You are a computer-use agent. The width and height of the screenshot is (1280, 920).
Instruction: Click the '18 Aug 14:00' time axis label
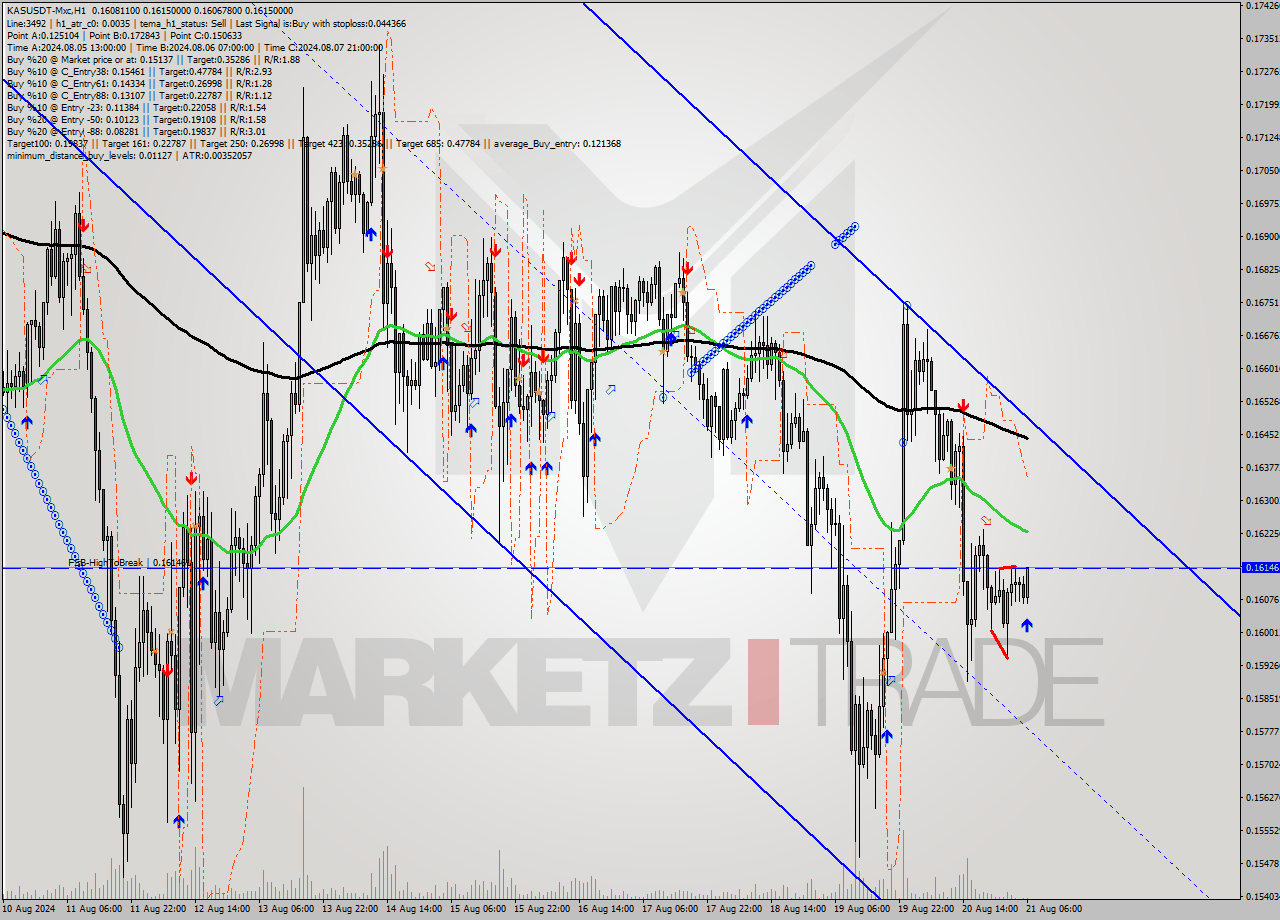pos(798,909)
